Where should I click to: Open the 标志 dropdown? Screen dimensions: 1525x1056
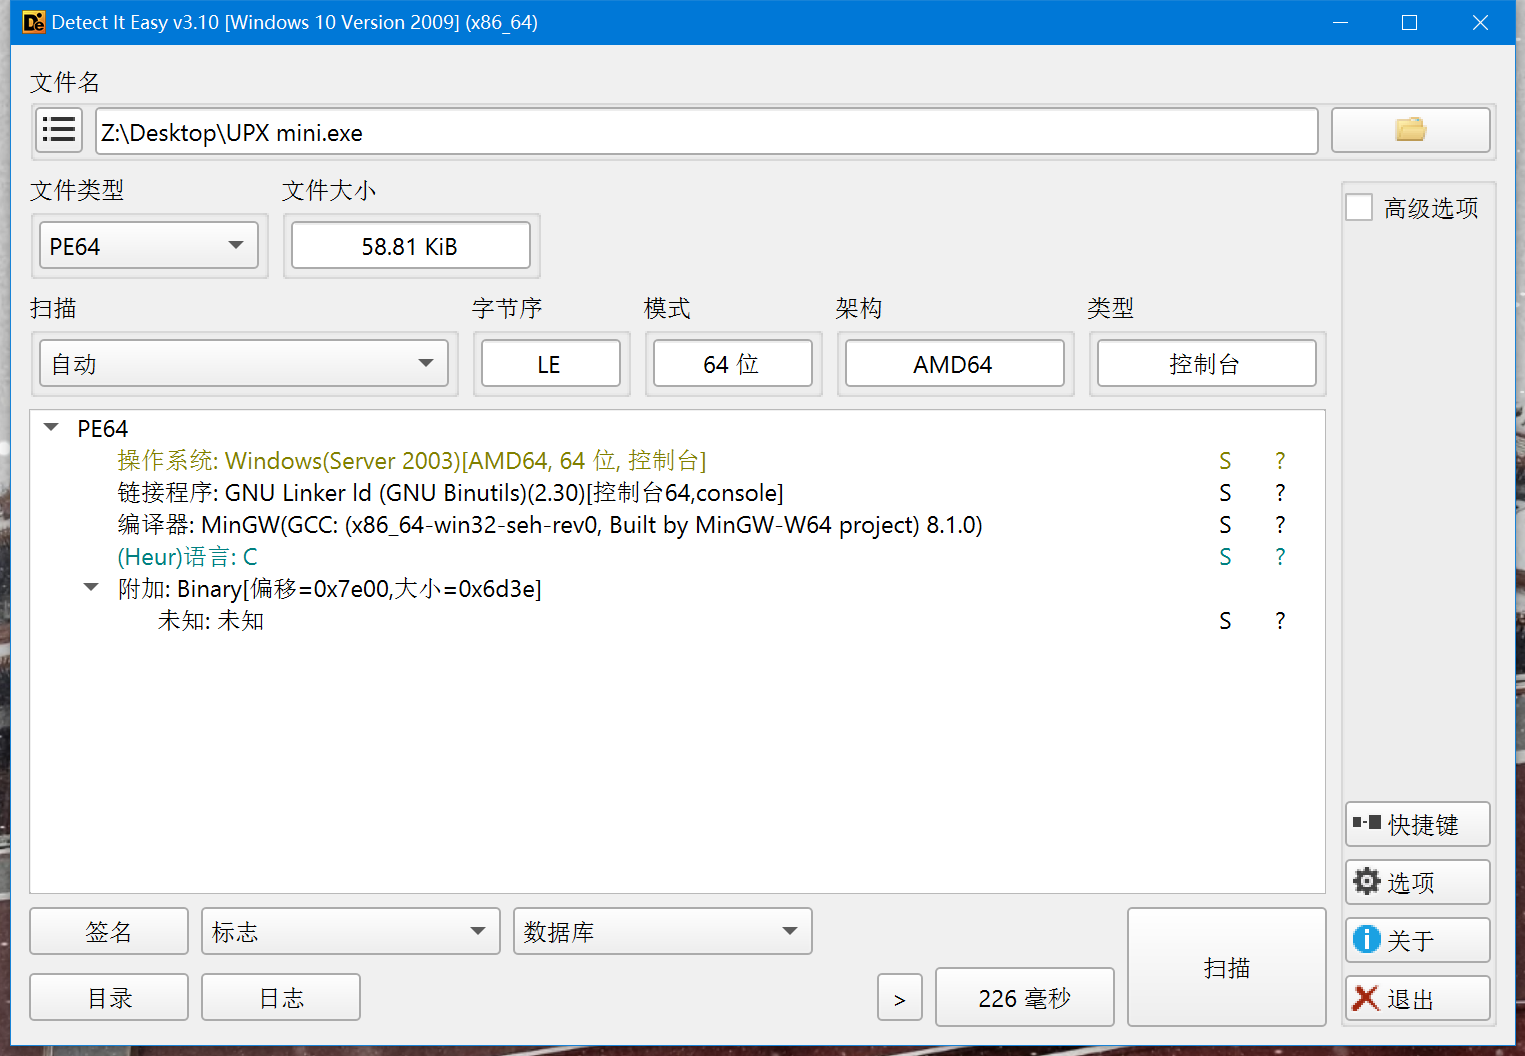coord(351,931)
